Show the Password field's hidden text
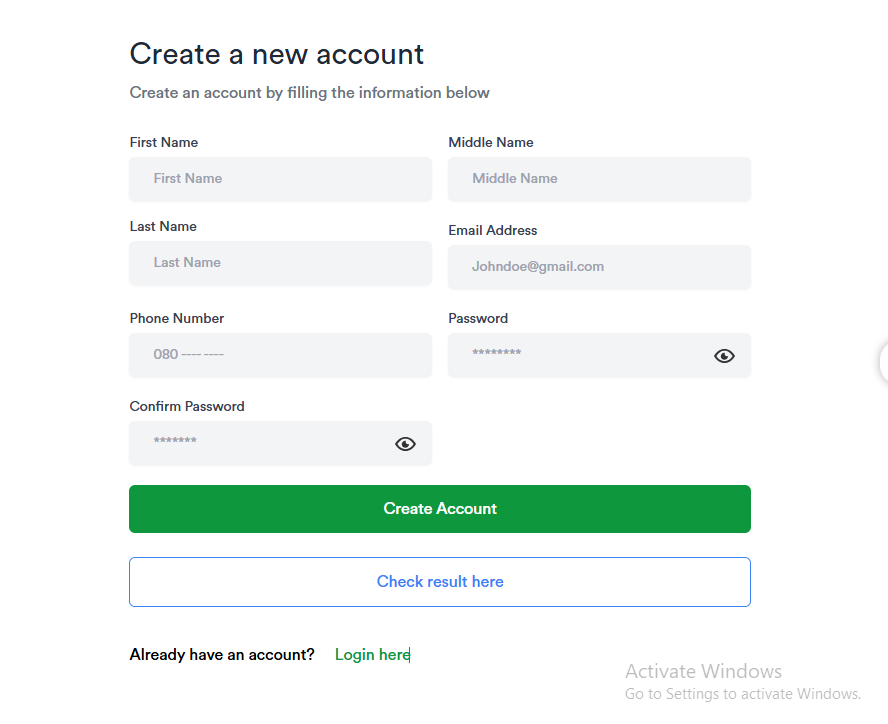This screenshot has width=888, height=724. pyautogui.click(x=724, y=356)
